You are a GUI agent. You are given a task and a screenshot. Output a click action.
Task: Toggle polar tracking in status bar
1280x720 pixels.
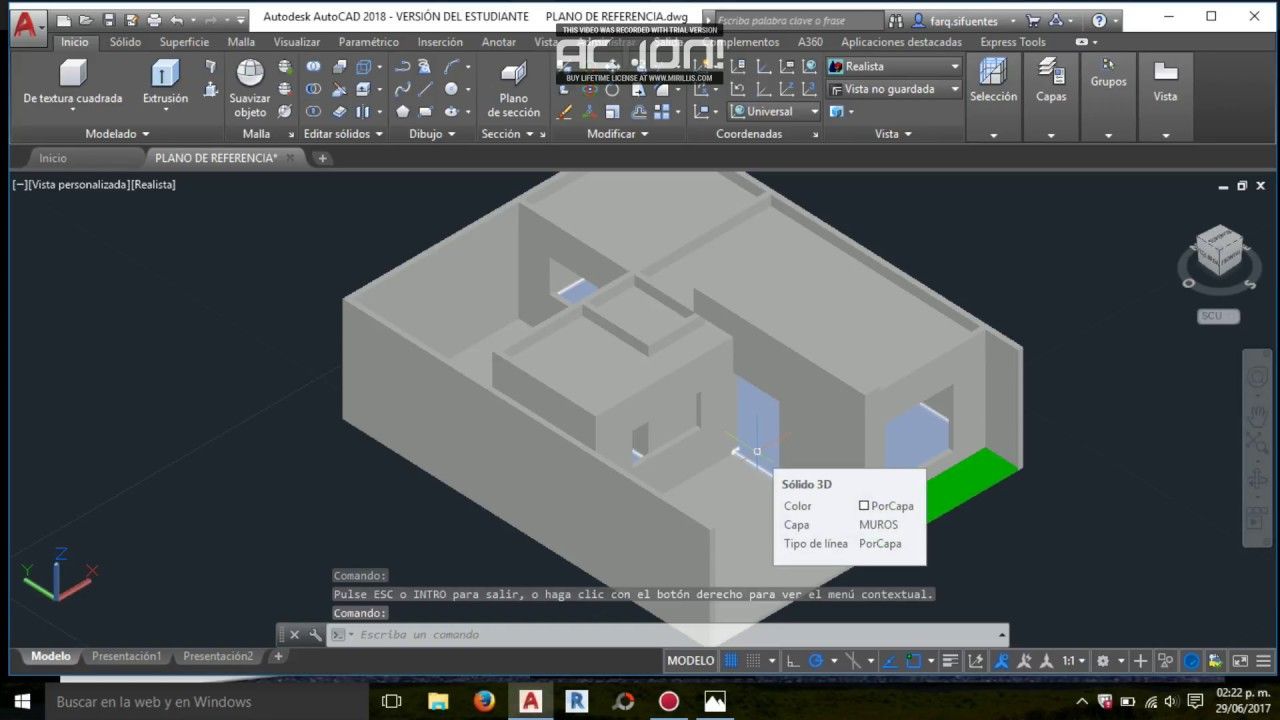click(816, 661)
